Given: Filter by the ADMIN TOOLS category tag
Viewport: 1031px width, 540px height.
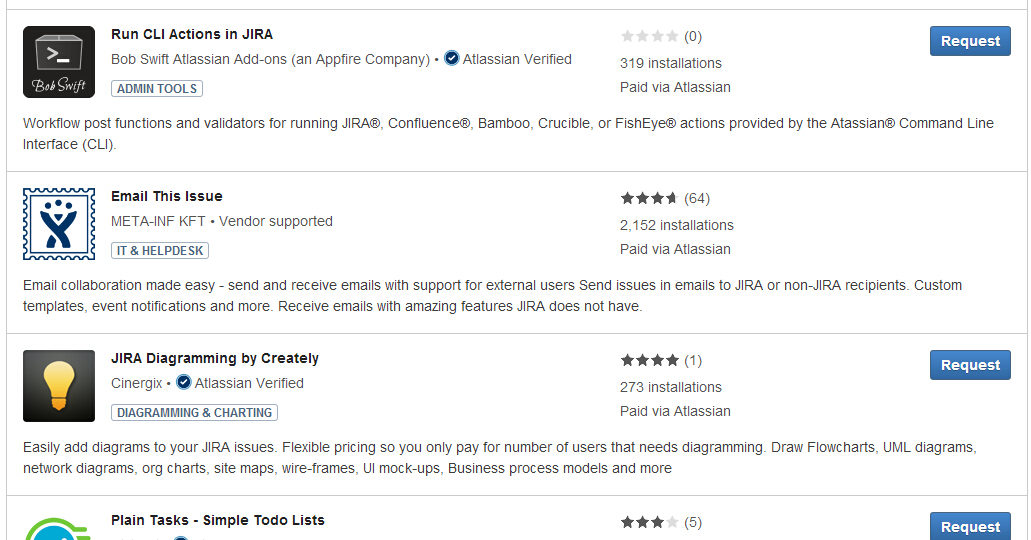Looking at the screenshot, I should [157, 89].
